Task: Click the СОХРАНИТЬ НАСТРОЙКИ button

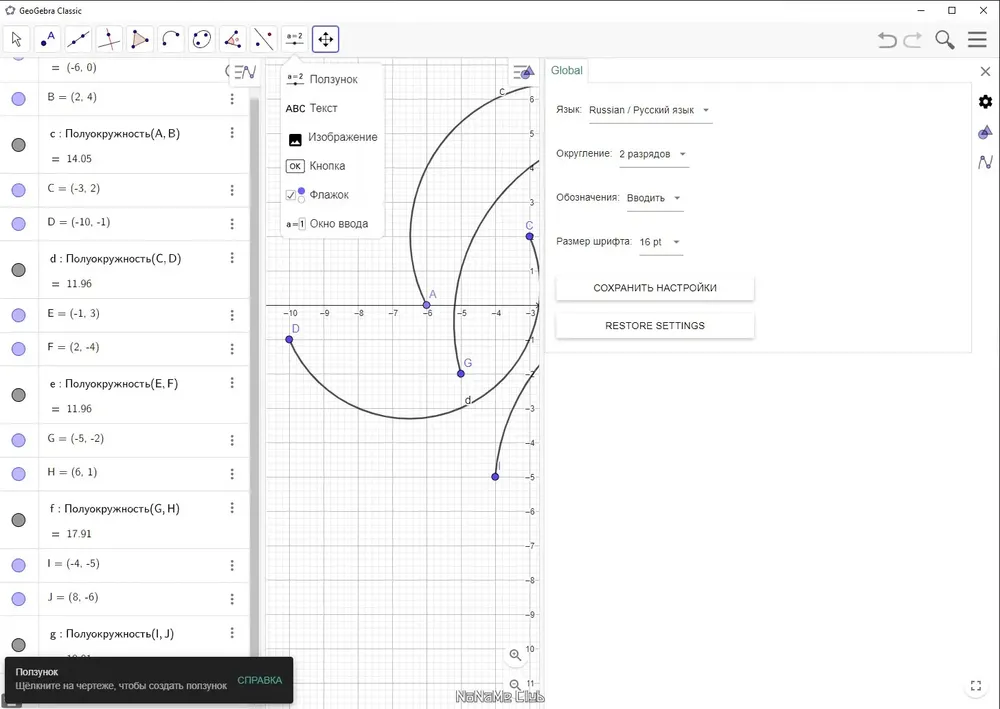Action: click(655, 288)
